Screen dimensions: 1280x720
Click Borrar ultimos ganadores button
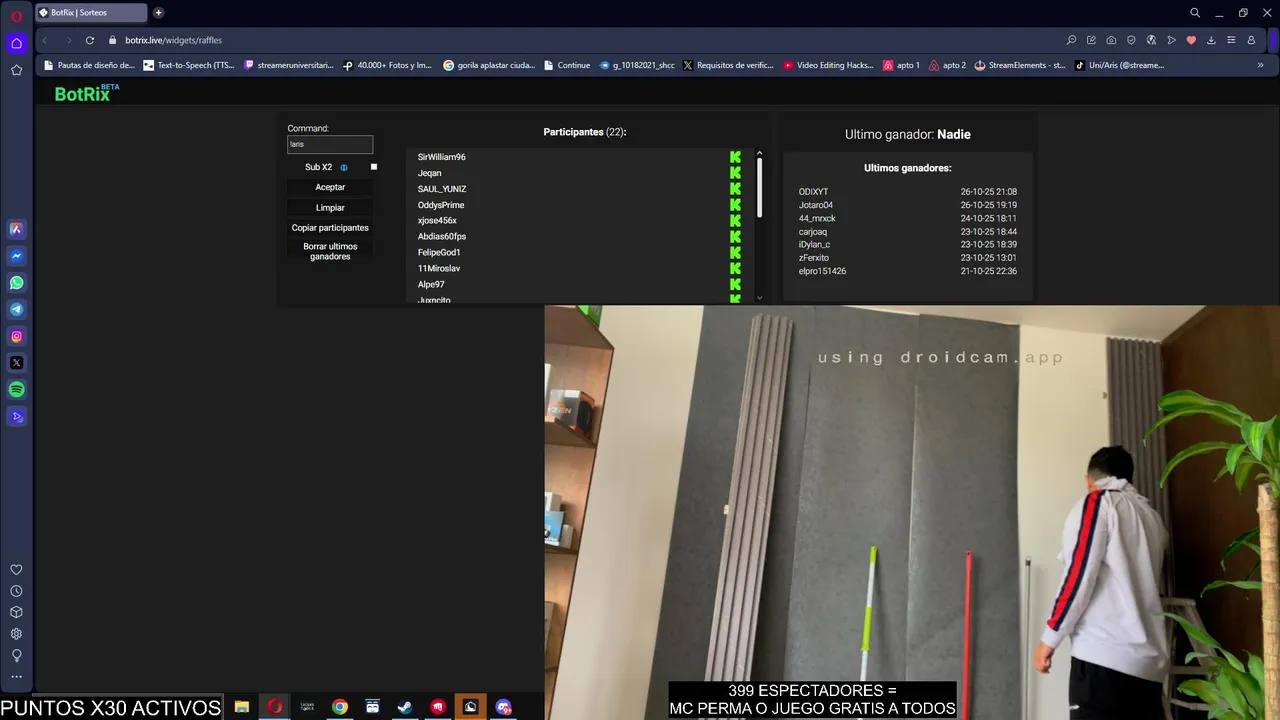(330, 251)
